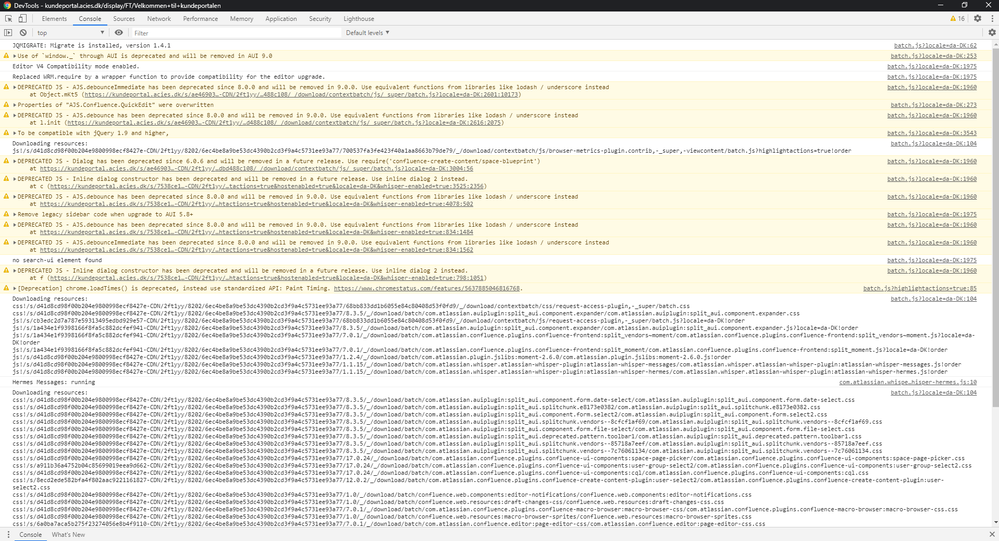Open the Lighthouse tab
The height and width of the screenshot is (541, 999).
pos(359,18)
